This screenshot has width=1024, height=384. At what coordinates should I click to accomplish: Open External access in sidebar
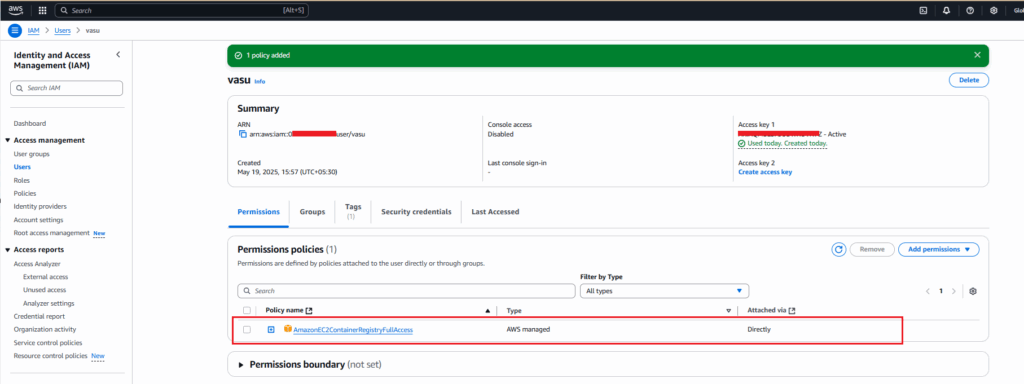click(x=46, y=277)
